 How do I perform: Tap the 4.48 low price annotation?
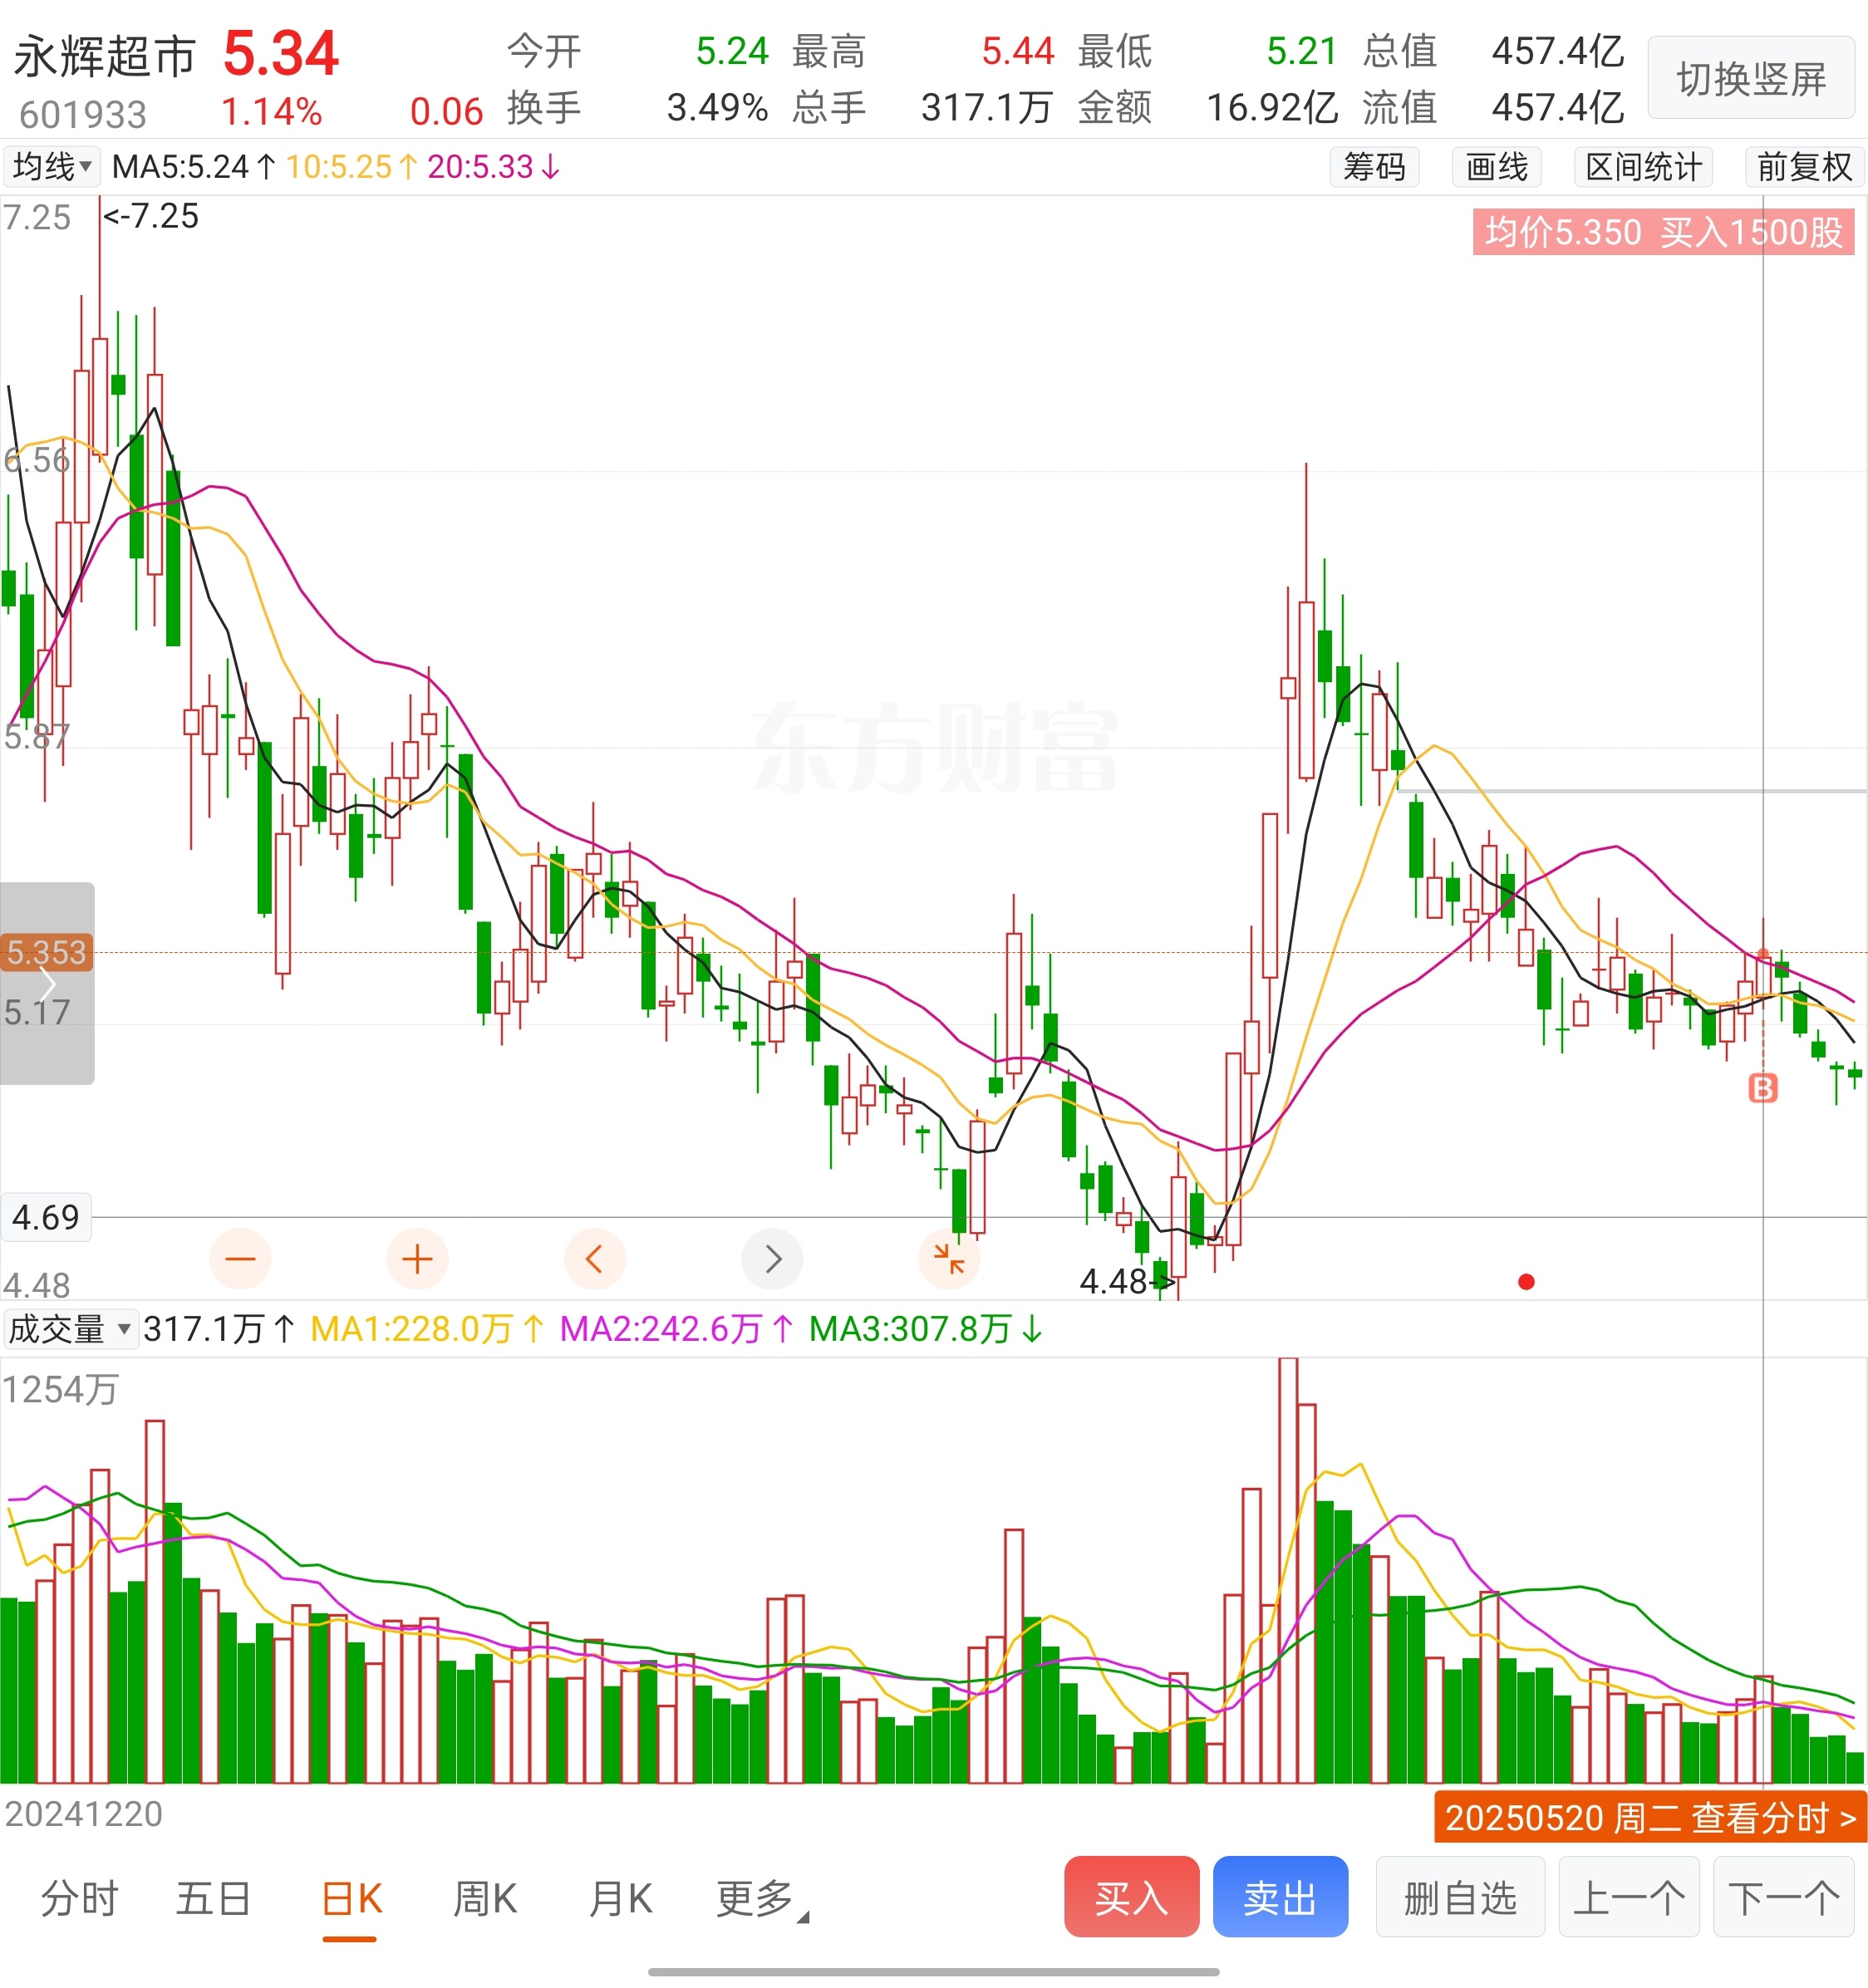[x=1127, y=1281]
